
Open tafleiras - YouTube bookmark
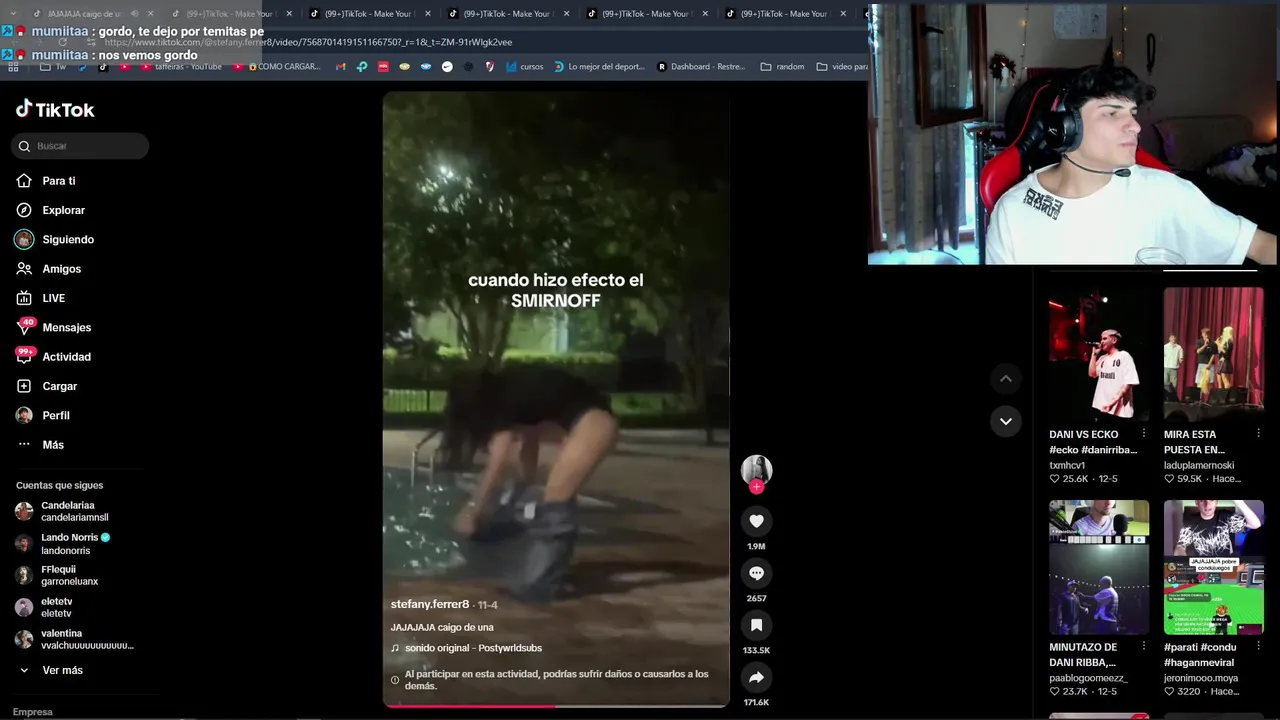pyautogui.click(x=182, y=67)
